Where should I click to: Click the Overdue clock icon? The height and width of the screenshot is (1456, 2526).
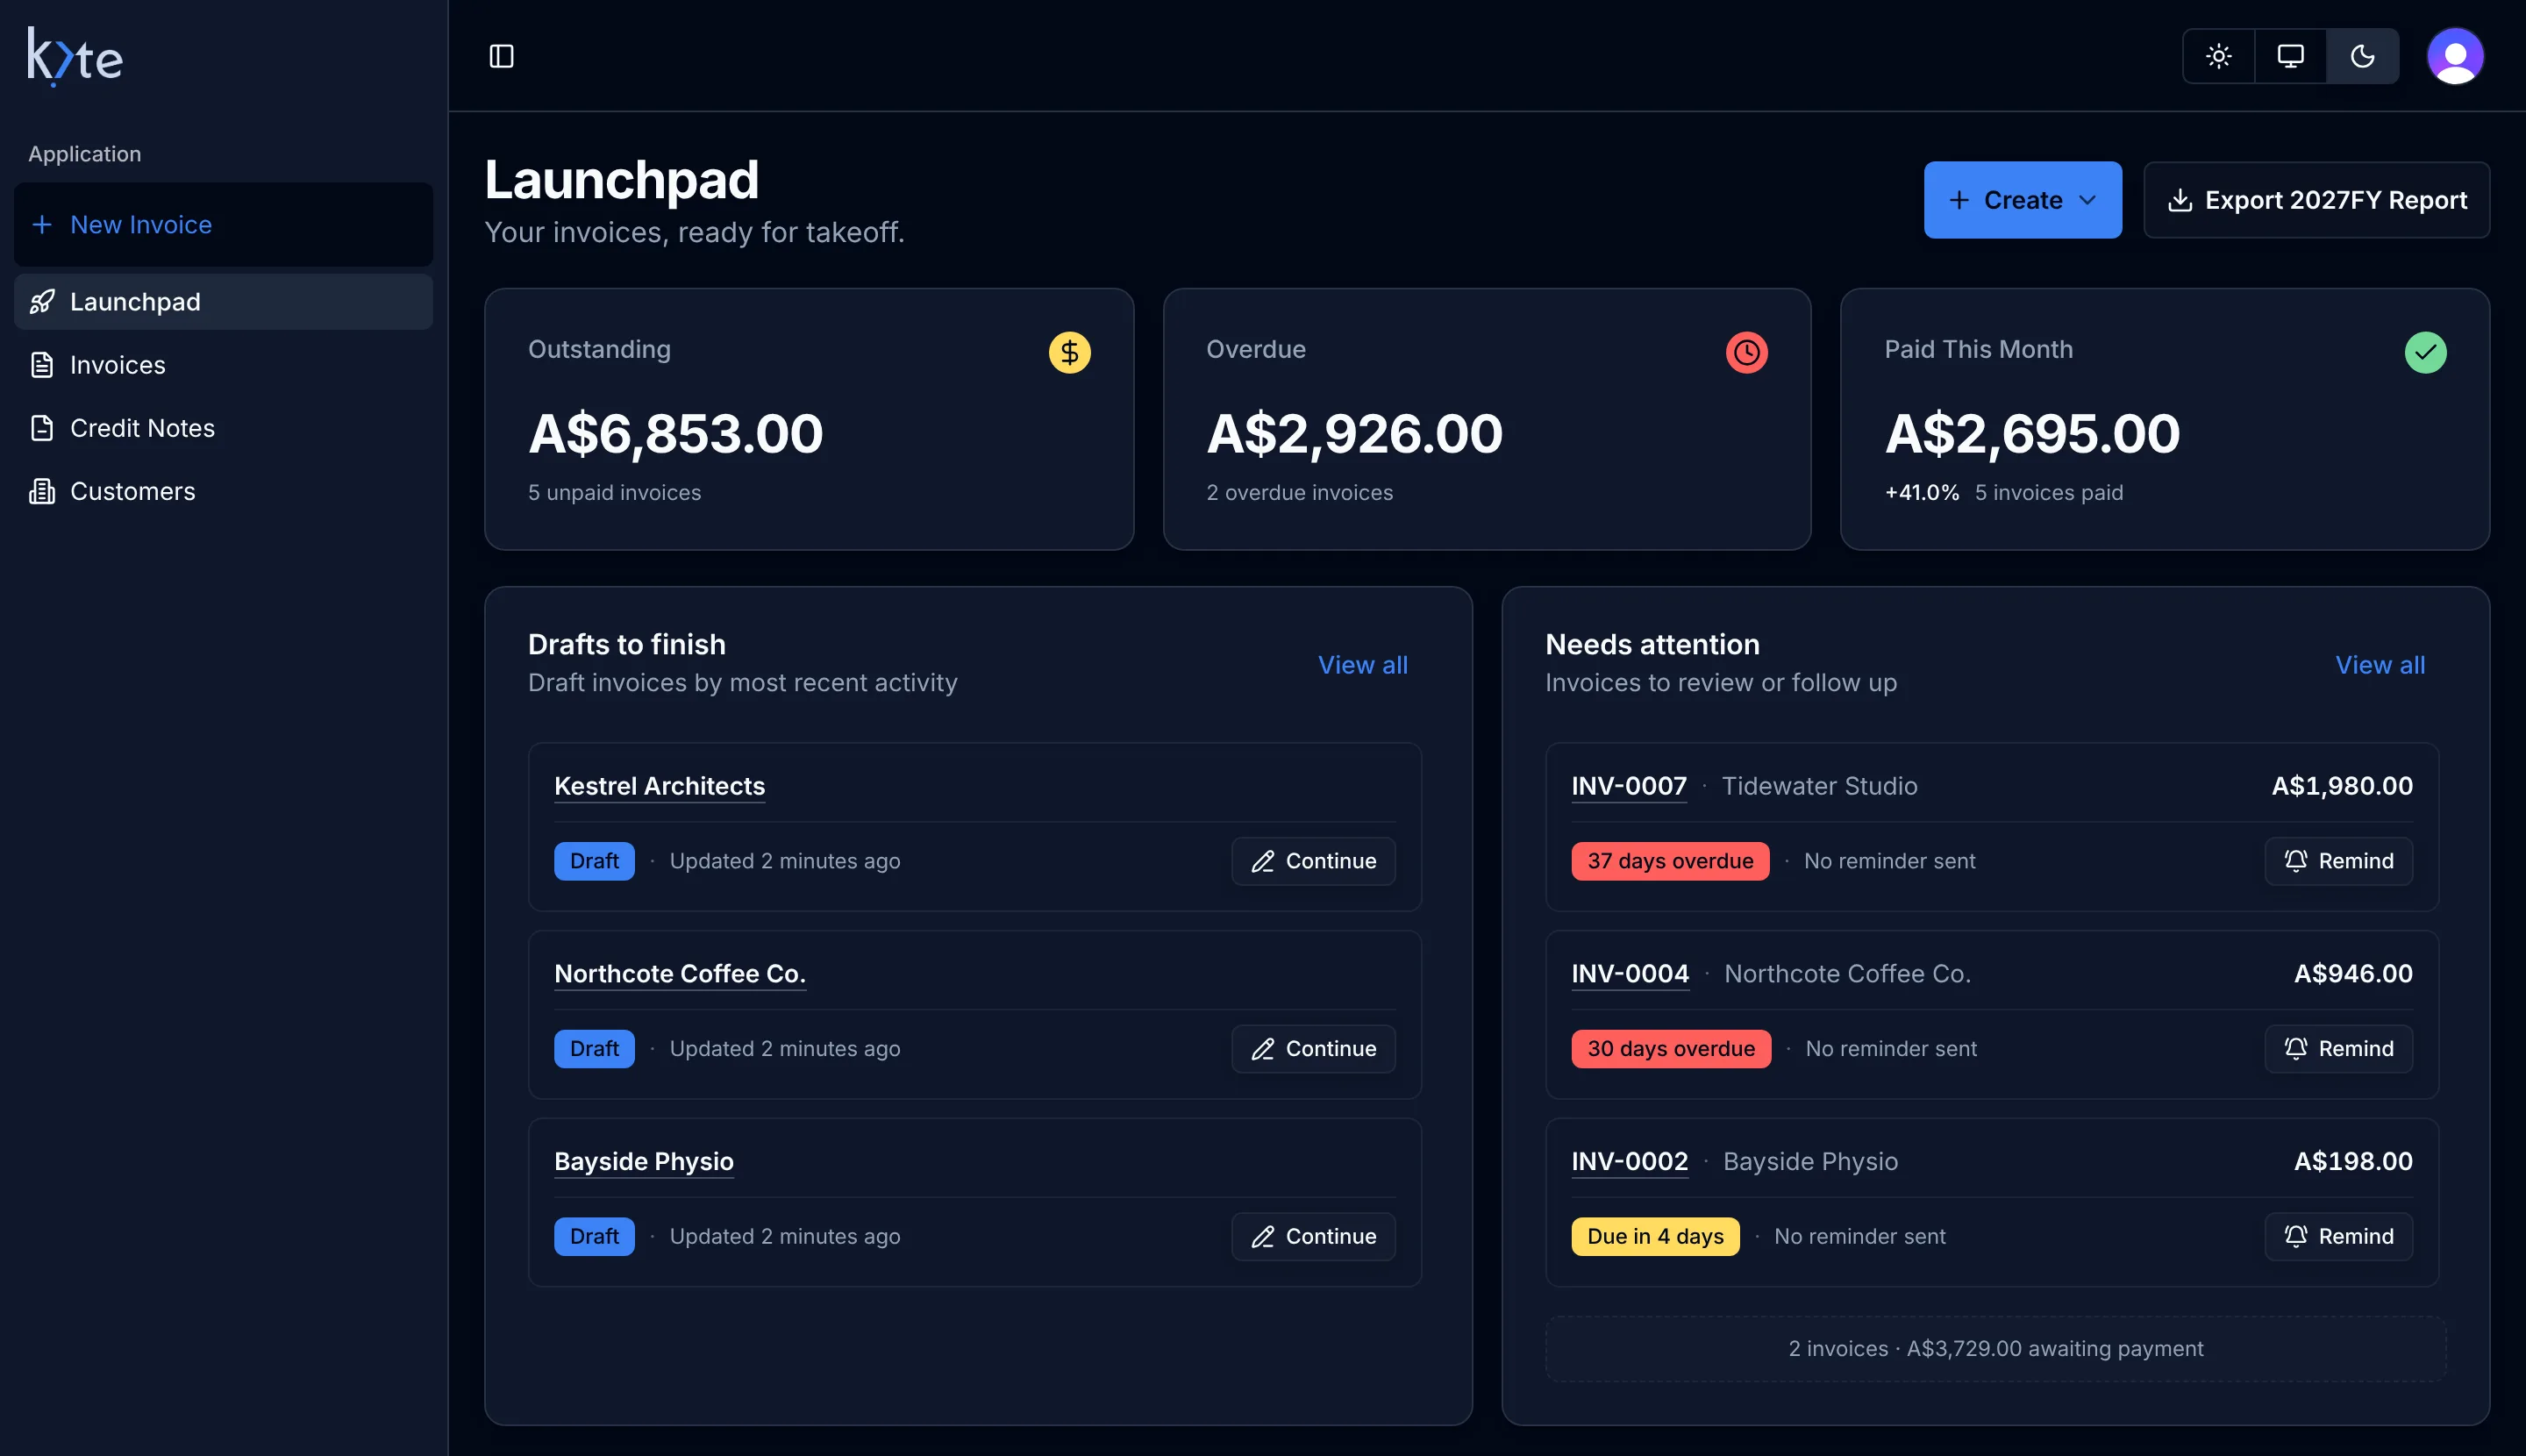click(x=1746, y=352)
